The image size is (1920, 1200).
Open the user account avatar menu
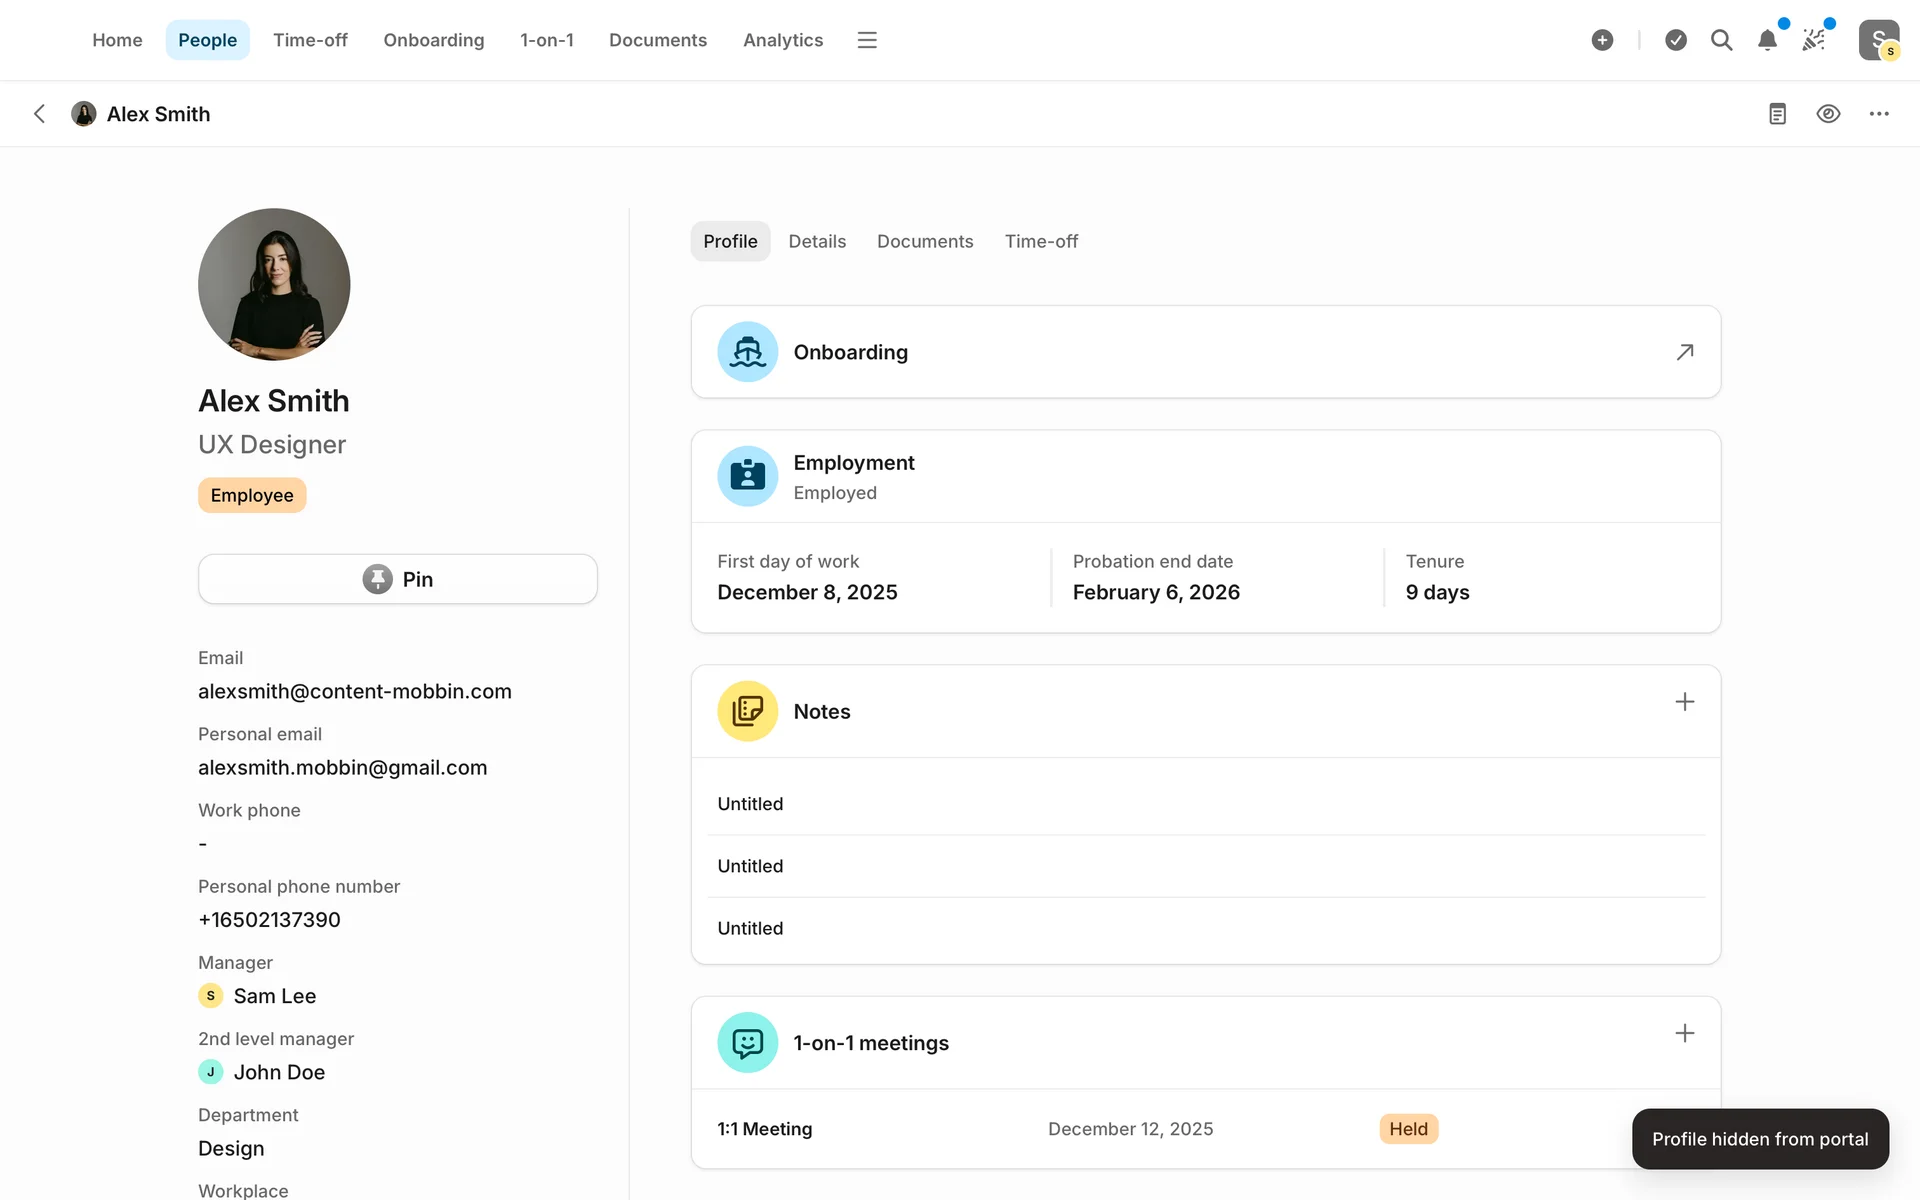(x=1878, y=40)
